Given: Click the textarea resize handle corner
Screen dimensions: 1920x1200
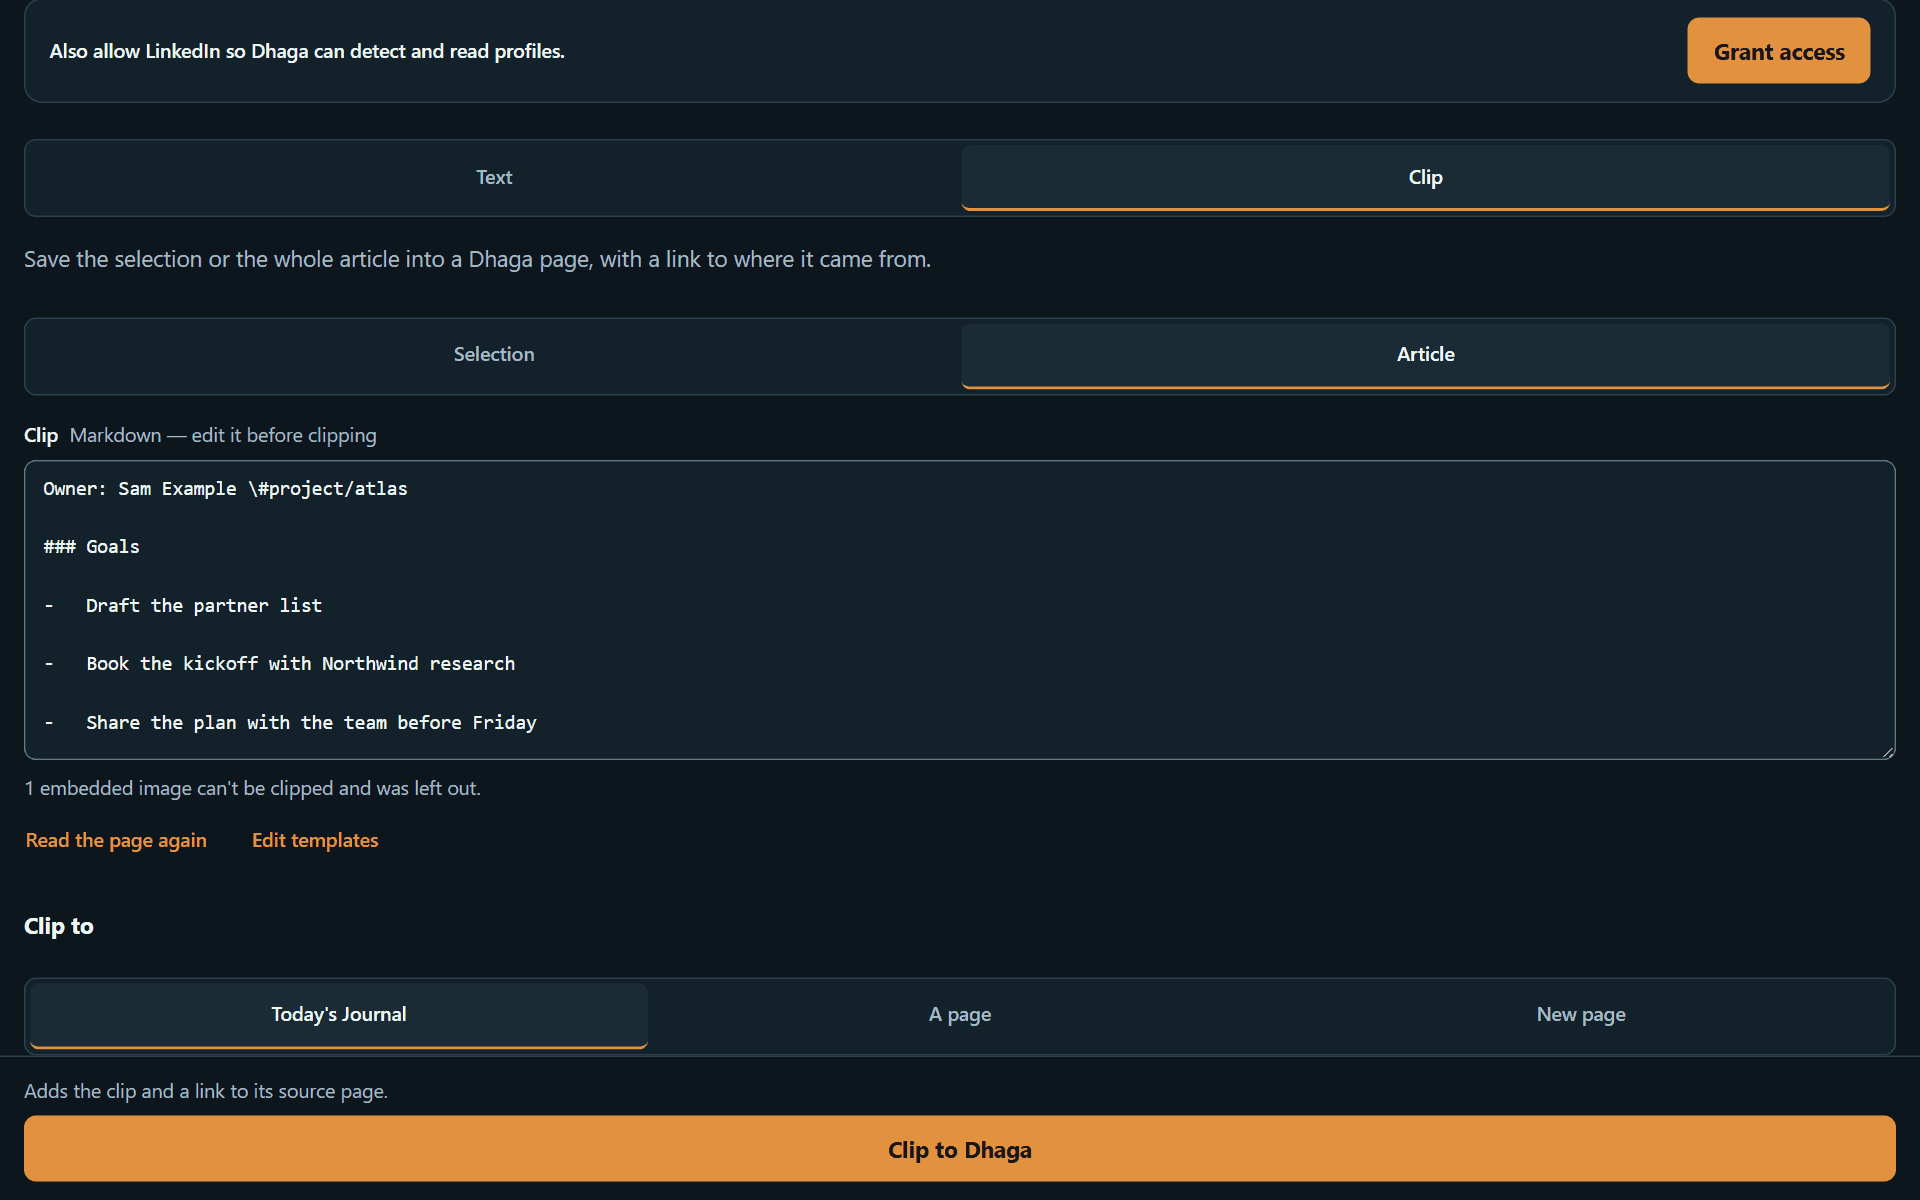Looking at the screenshot, I should point(1887,751).
